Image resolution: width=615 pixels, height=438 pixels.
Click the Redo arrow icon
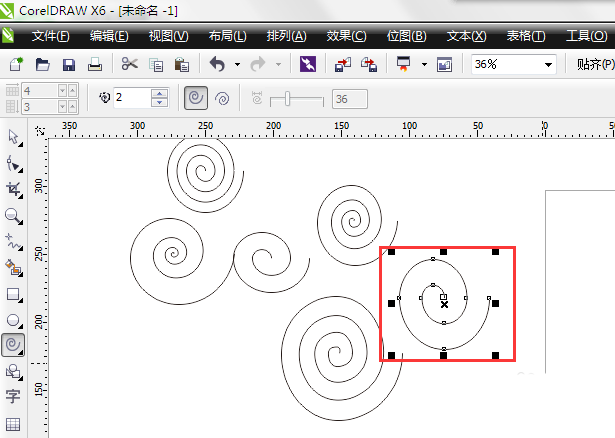(258, 64)
